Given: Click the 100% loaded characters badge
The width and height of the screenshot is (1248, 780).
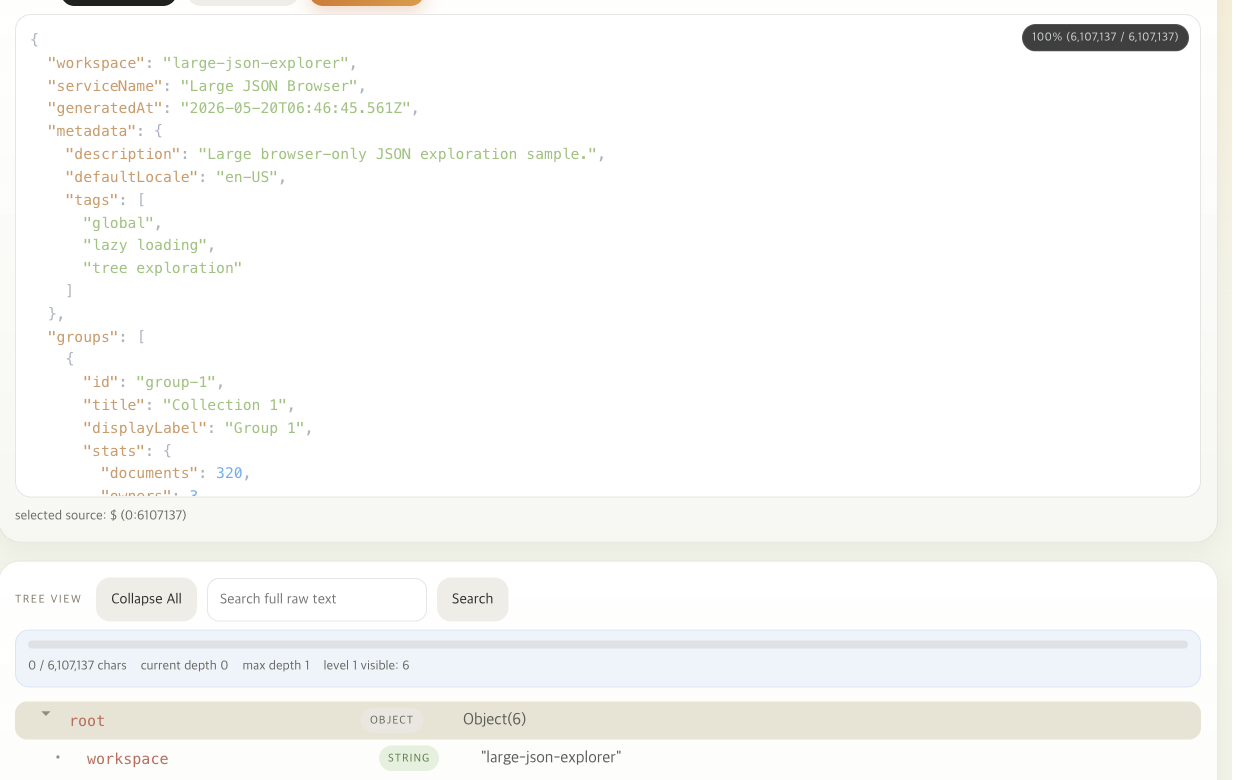Looking at the screenshot, I should coord(1105,37).
